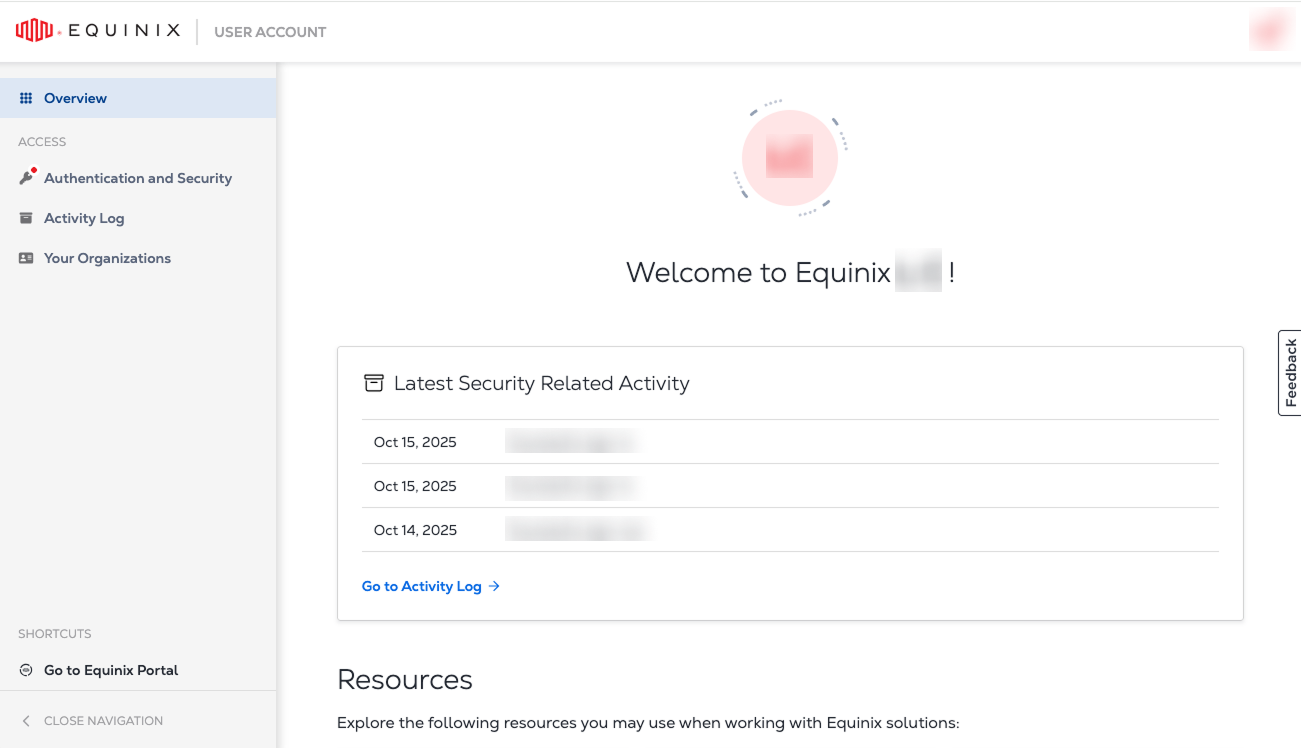Open the user avatar menu at top right
Viewport: 1301px width, 748px height.
pos(1268,31)
